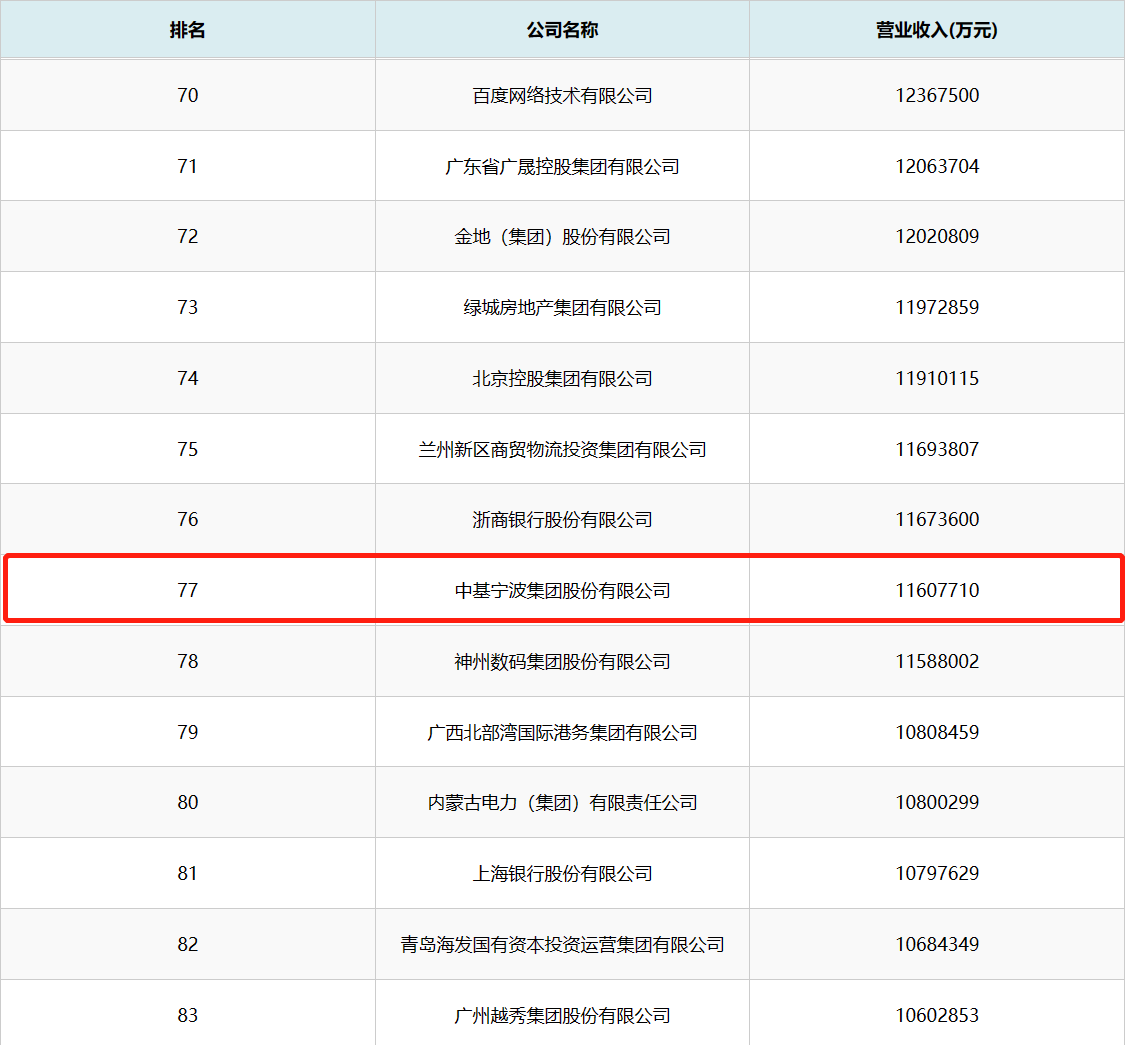Click rank number 77 cell
The height and width of the screenshot is (1045, 1127).
click(187, 591)
